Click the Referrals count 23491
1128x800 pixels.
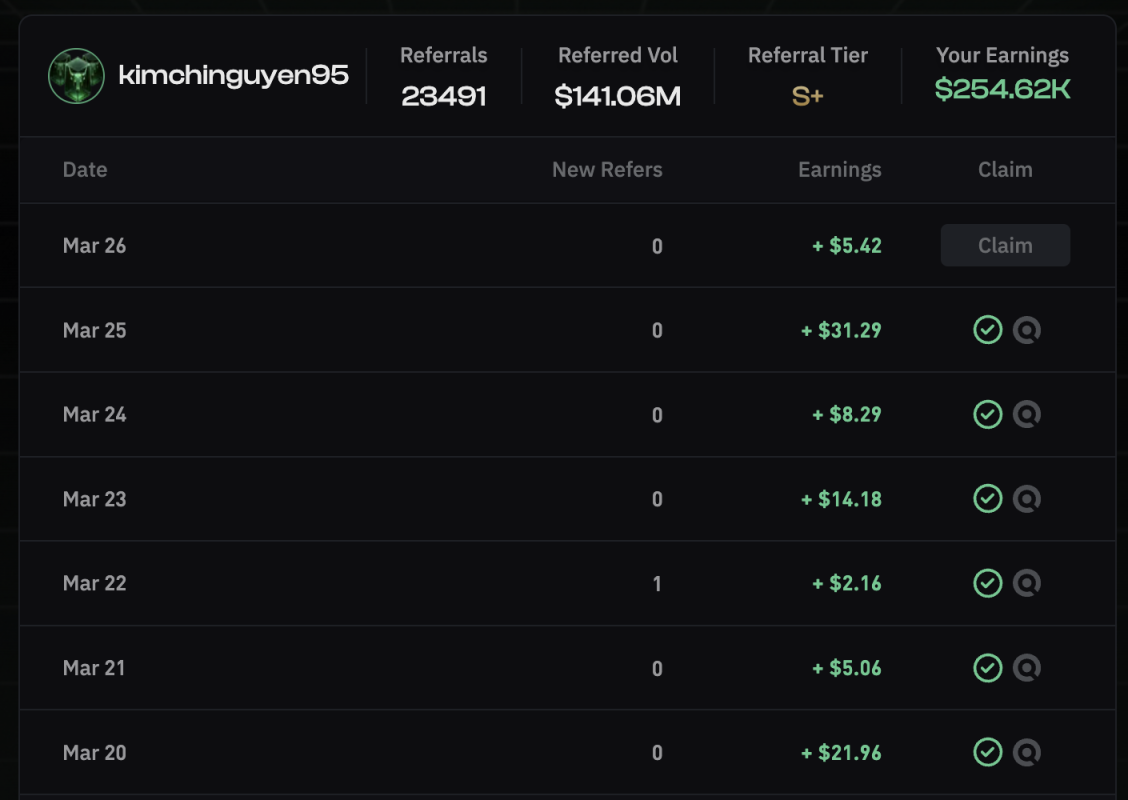click(444, 96)
